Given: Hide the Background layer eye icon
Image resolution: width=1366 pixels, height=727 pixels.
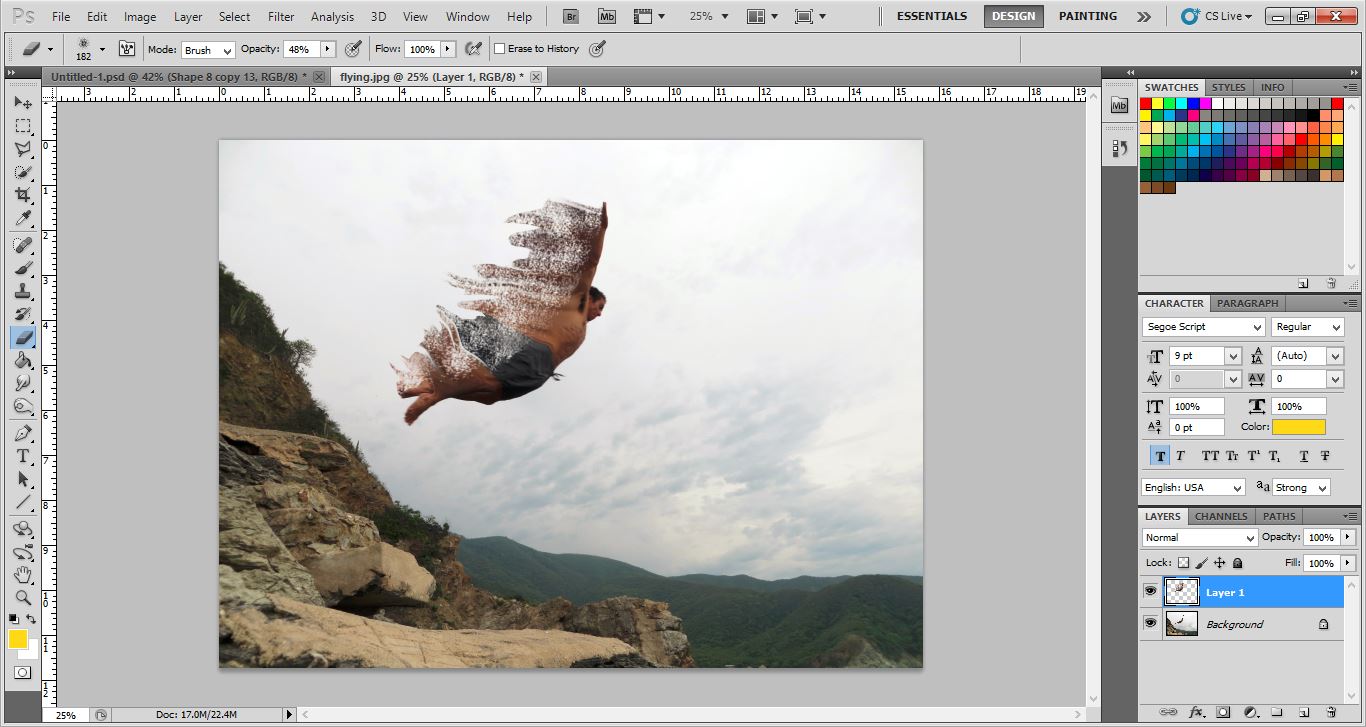Looking at the screenshot, I should click(1150, 624).
